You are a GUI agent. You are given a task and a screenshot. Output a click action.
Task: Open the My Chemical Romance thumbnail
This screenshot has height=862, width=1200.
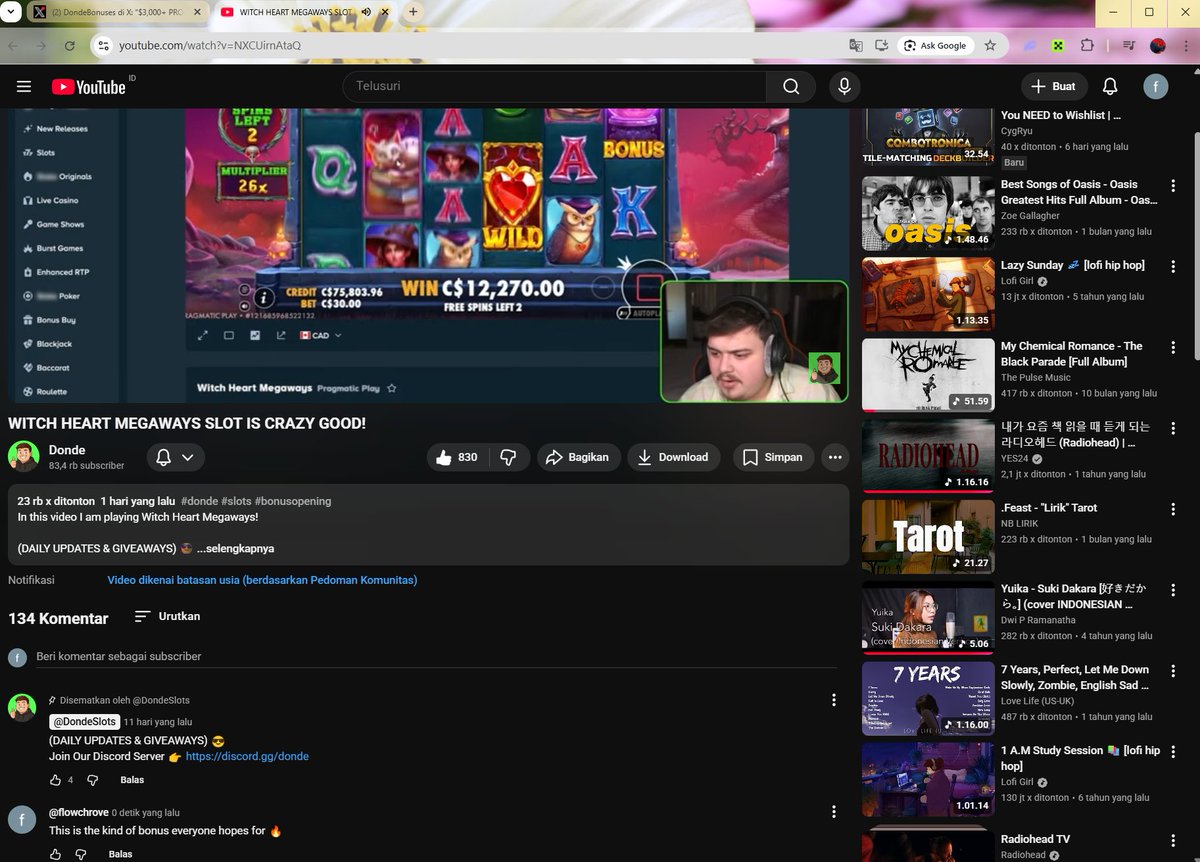point(926,374)
